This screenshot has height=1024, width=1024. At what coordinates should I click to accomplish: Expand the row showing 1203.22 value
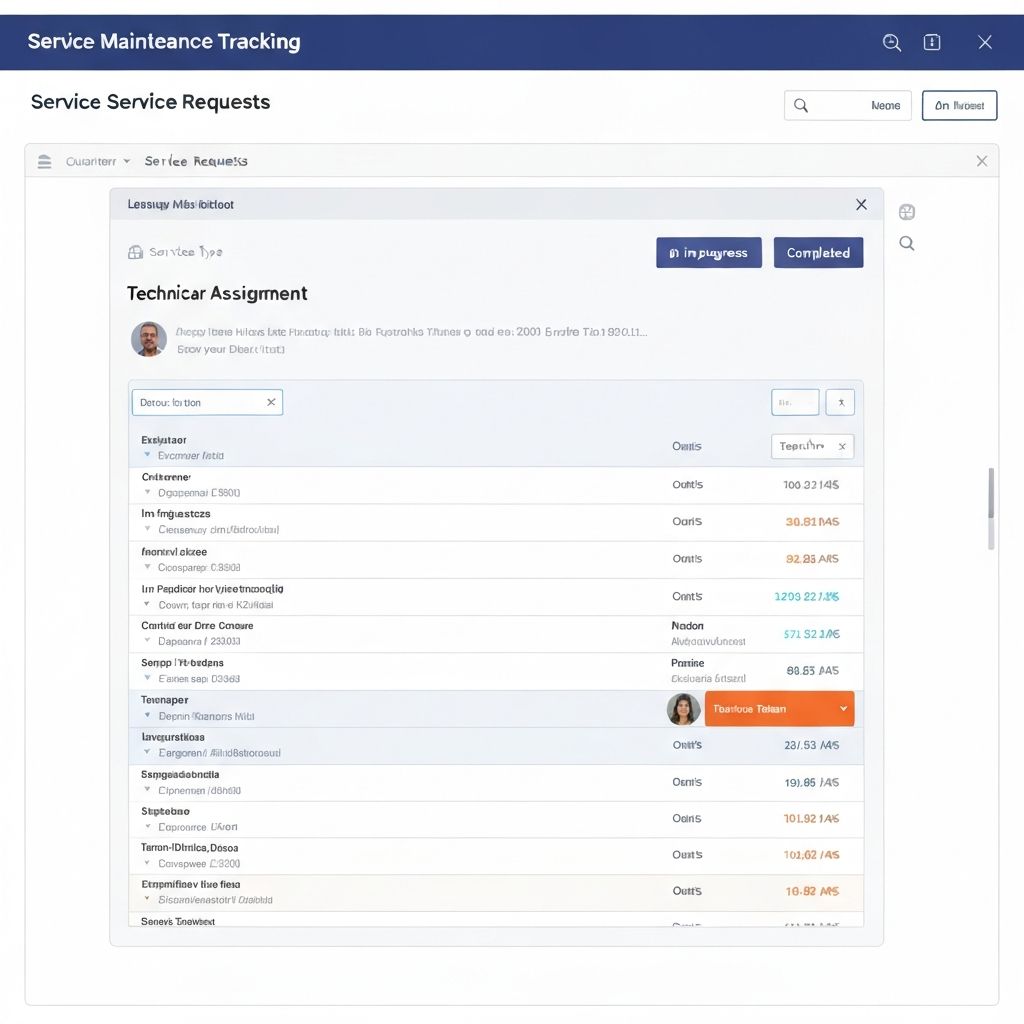pos(148,604)
